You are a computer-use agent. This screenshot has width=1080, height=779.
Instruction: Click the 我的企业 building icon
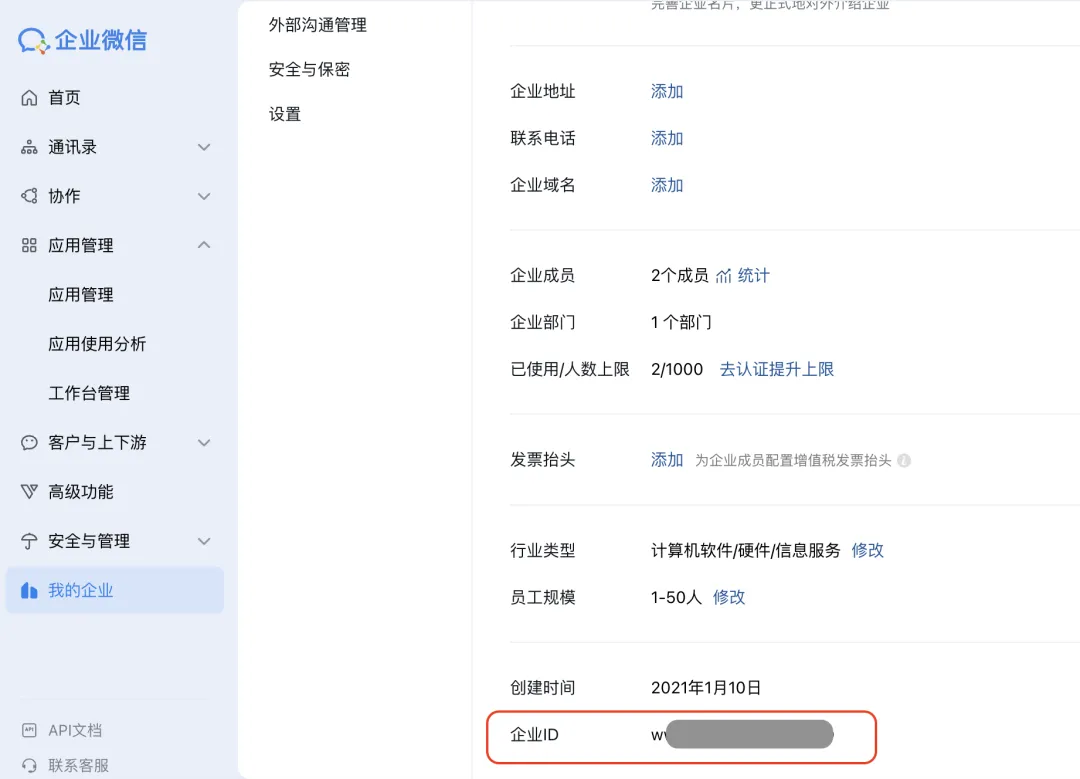point(29,590)
